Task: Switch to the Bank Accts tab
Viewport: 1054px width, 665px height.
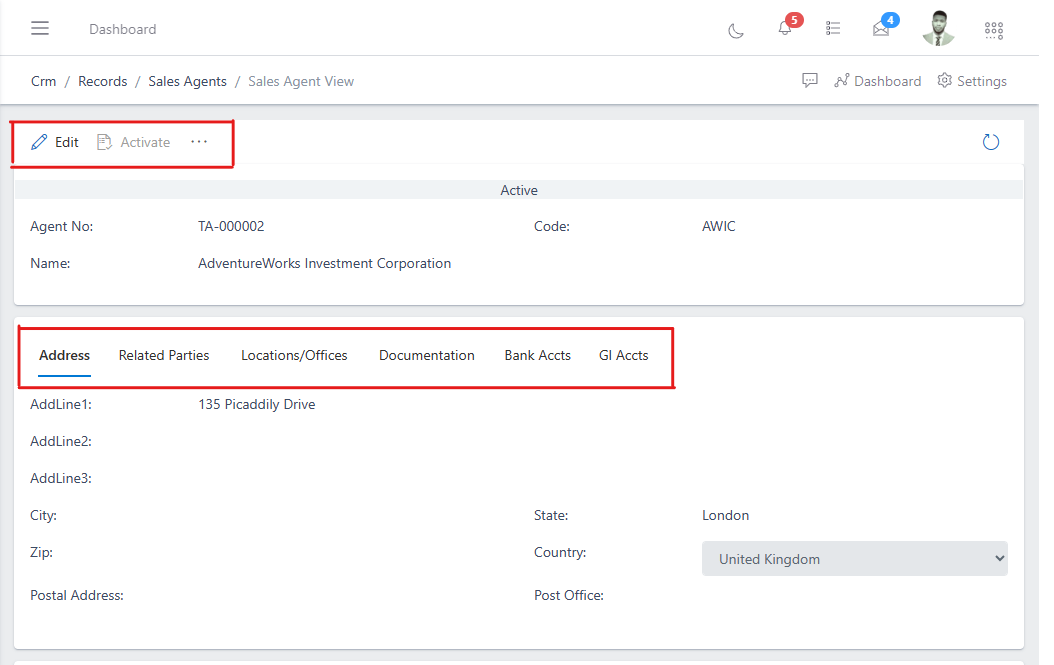Action: 537,355
